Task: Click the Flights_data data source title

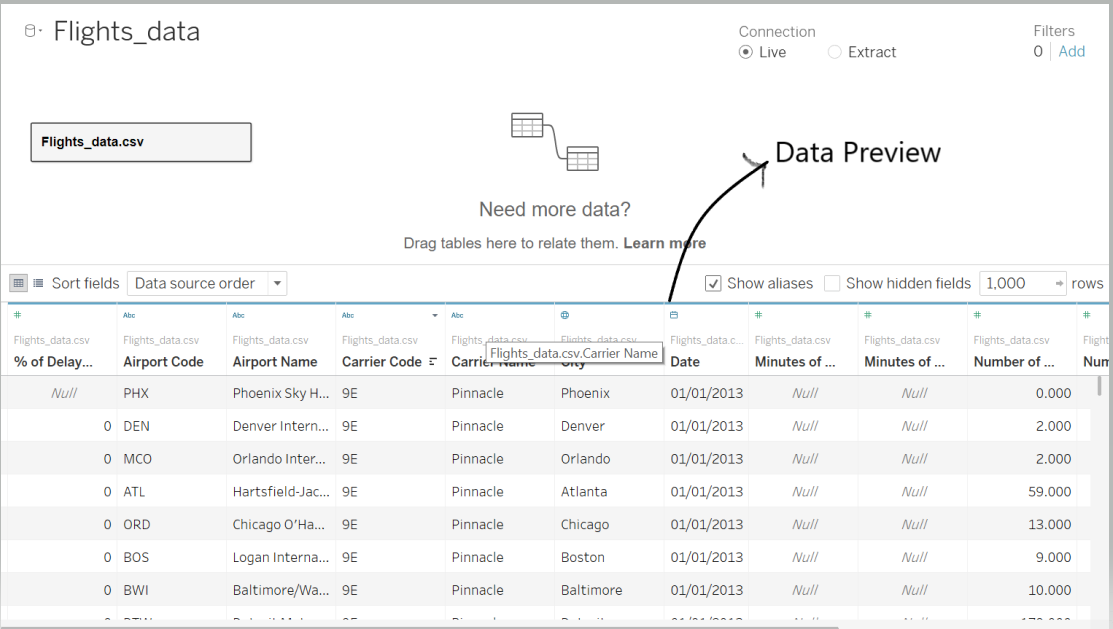Action: pos(126,31)
